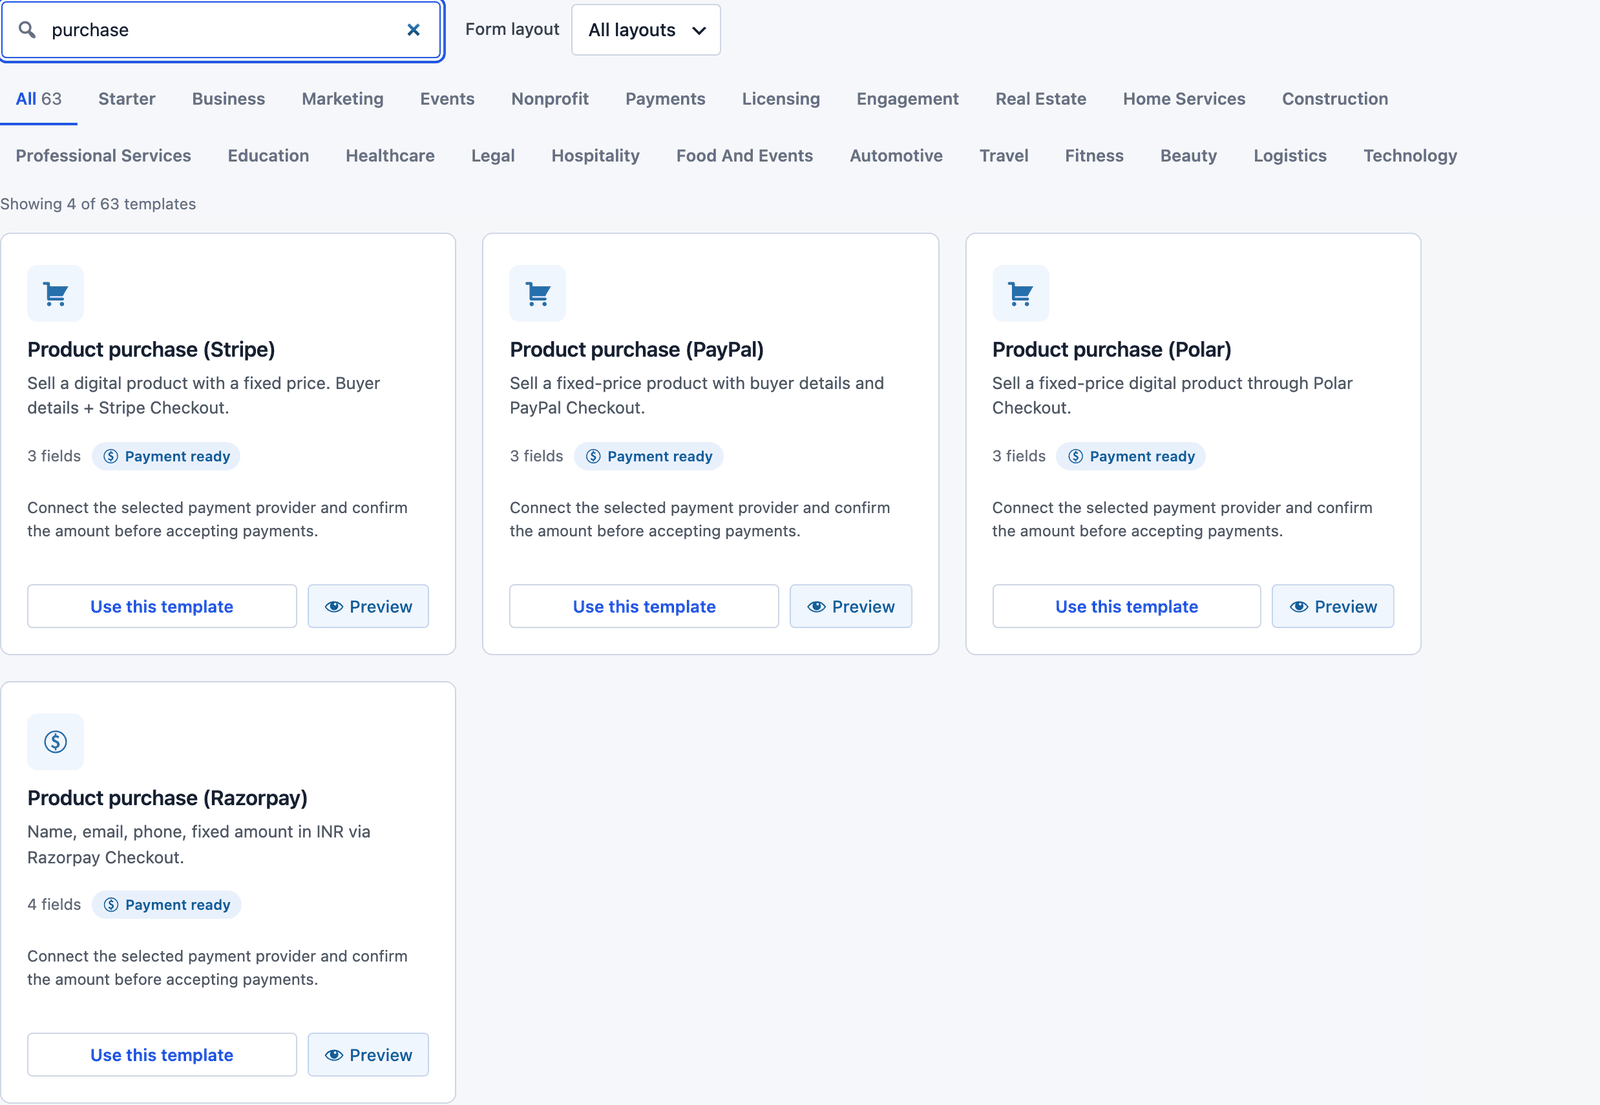
Task: Select the Nonprofit tab
Action: 550,99
